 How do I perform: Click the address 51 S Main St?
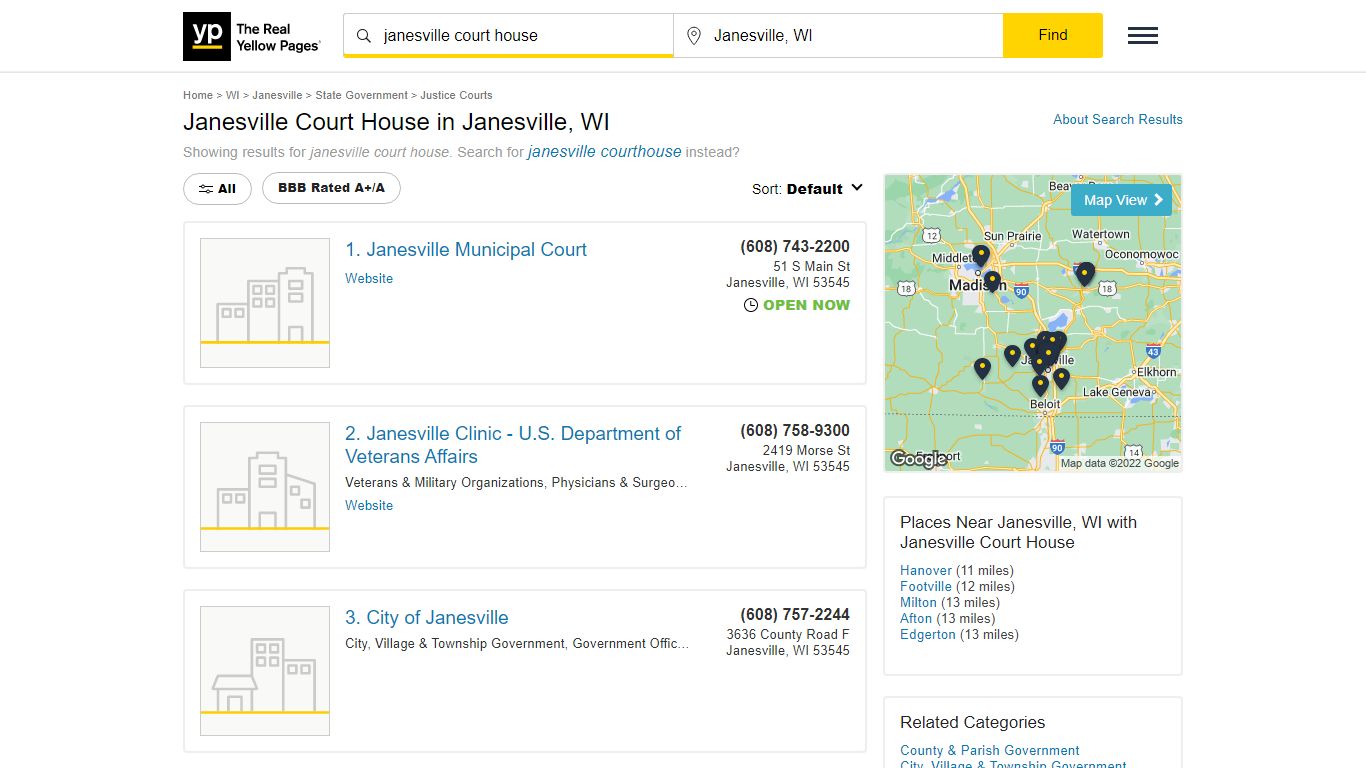tap(811, 266)
